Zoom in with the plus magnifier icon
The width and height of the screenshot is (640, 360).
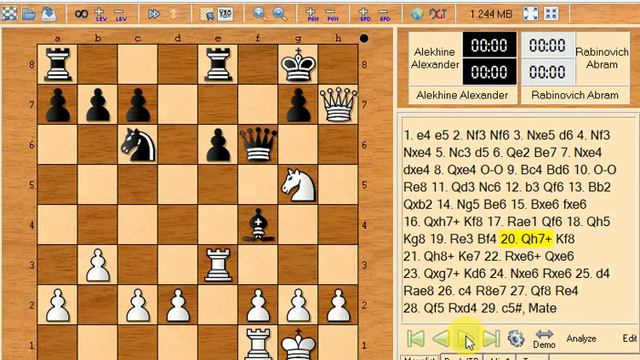260,14
